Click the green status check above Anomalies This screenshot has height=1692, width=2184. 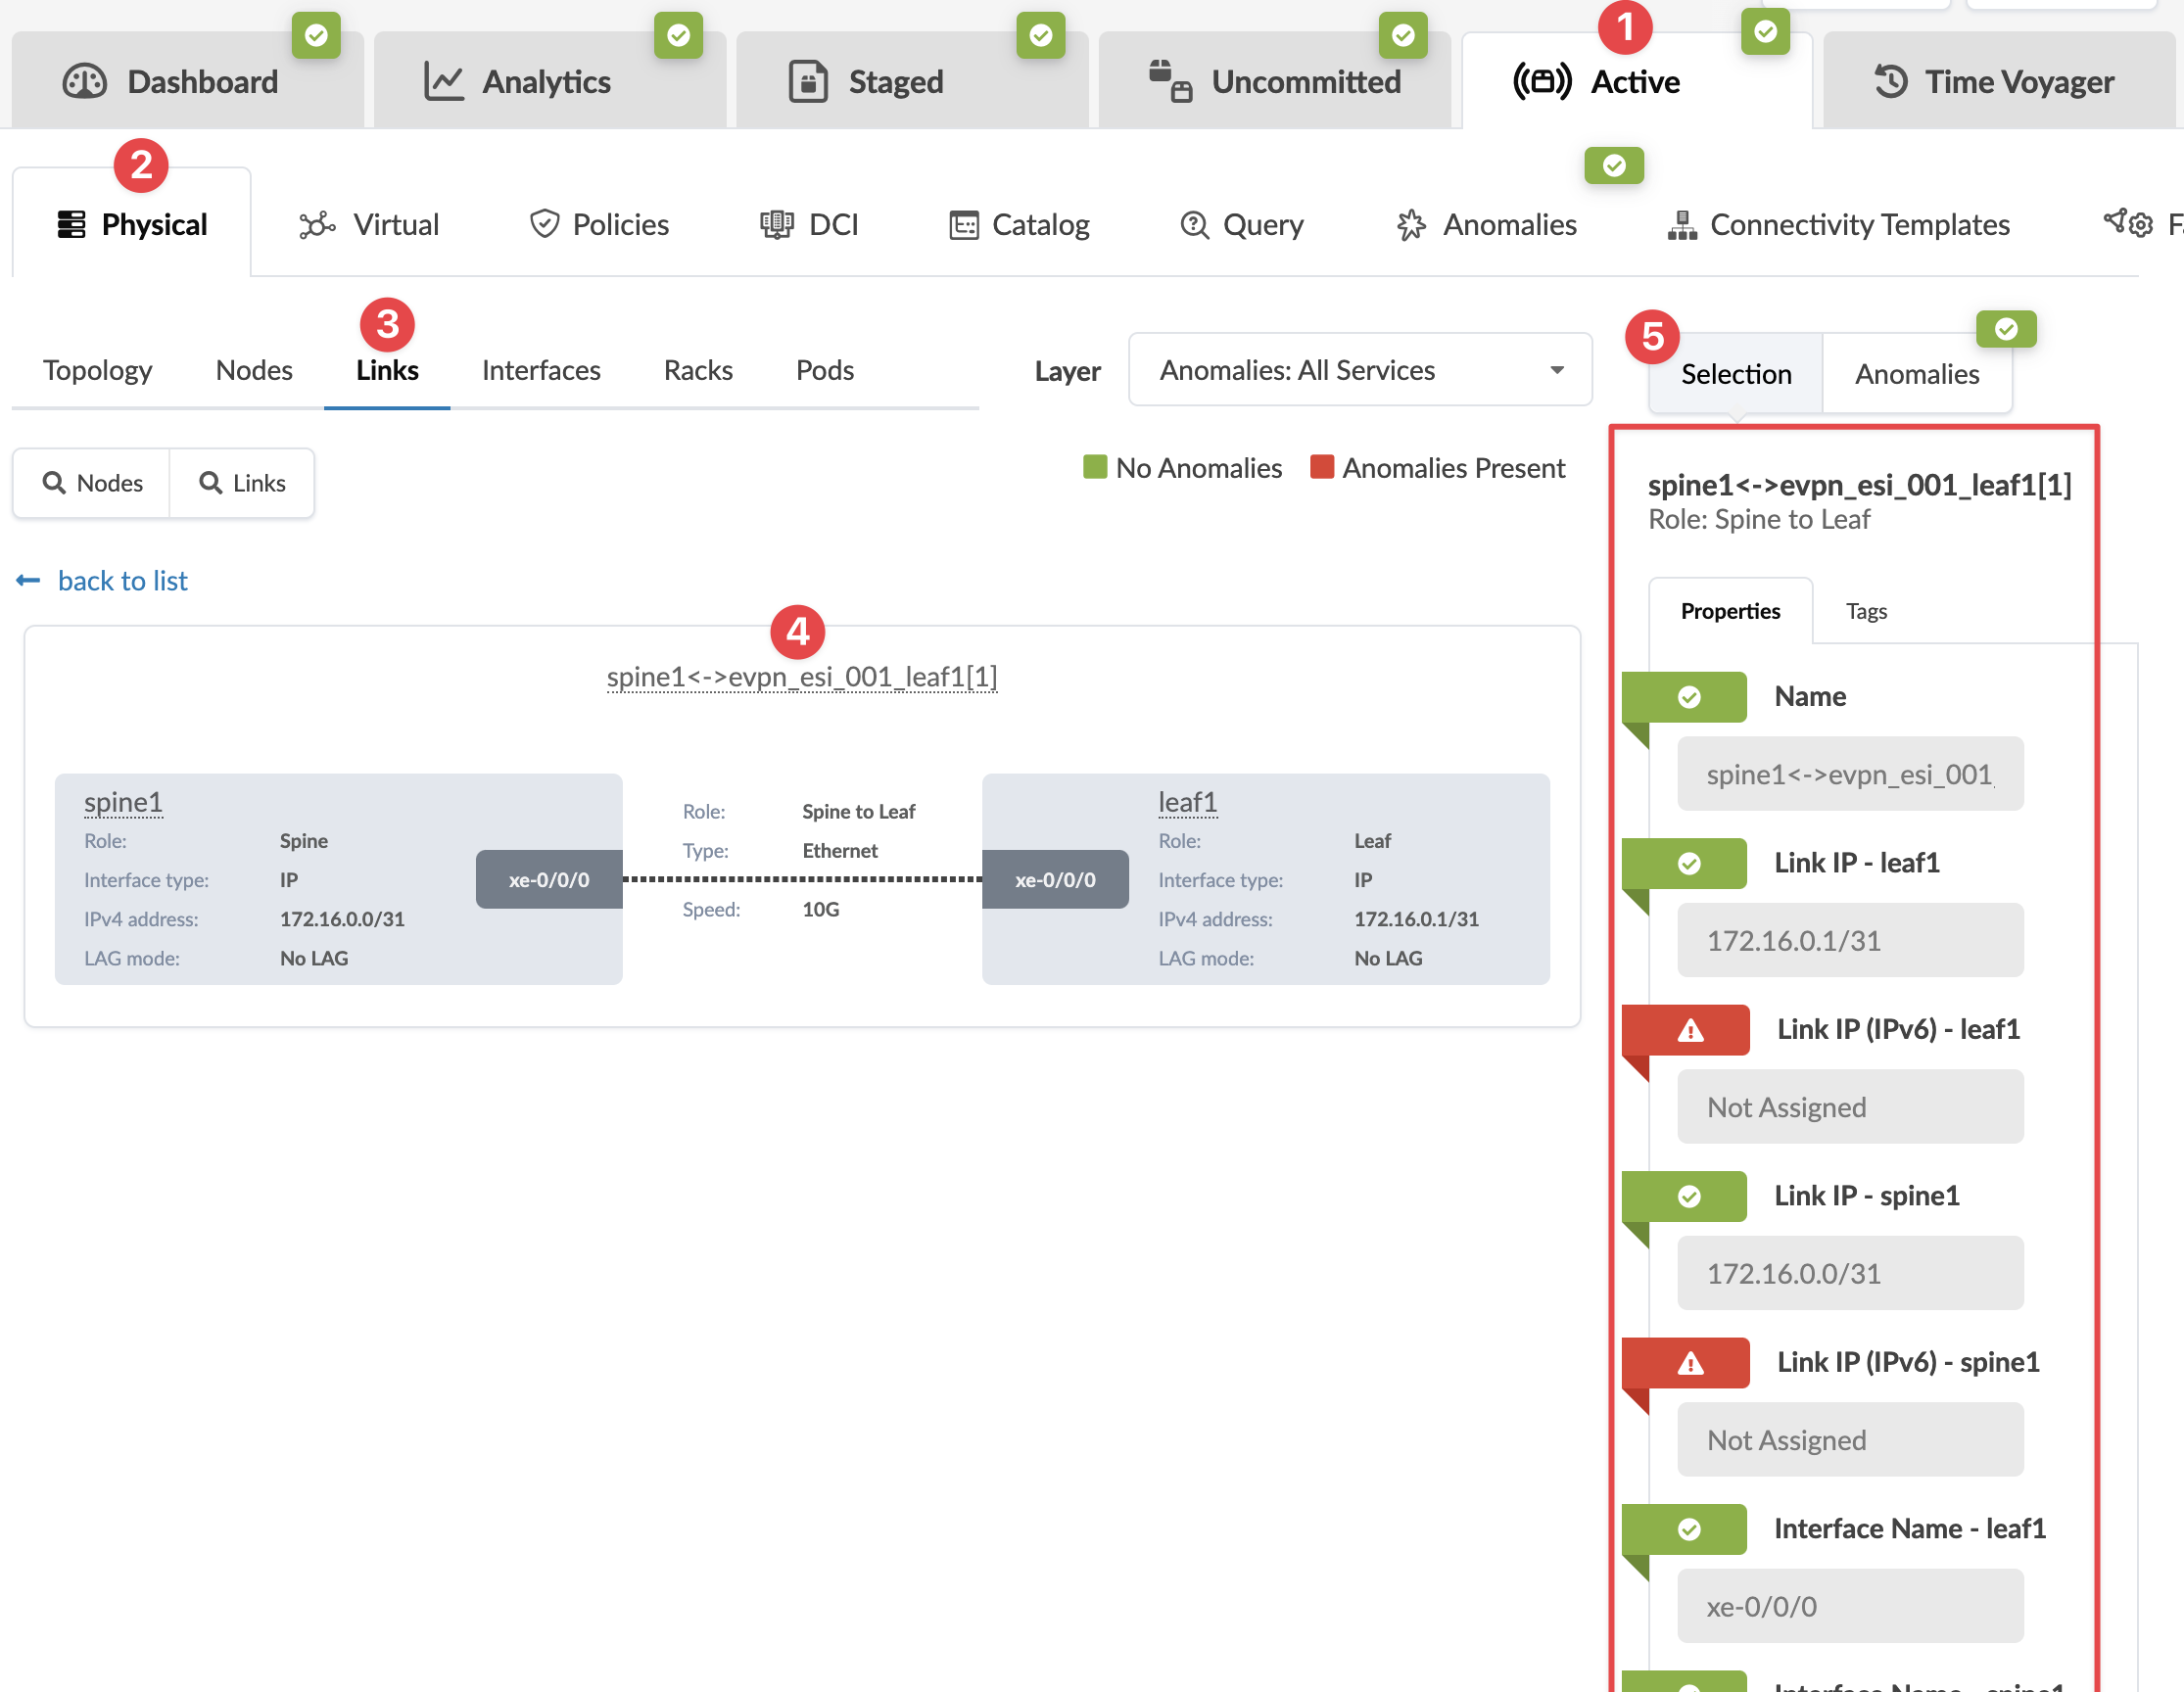point(1613,166)
